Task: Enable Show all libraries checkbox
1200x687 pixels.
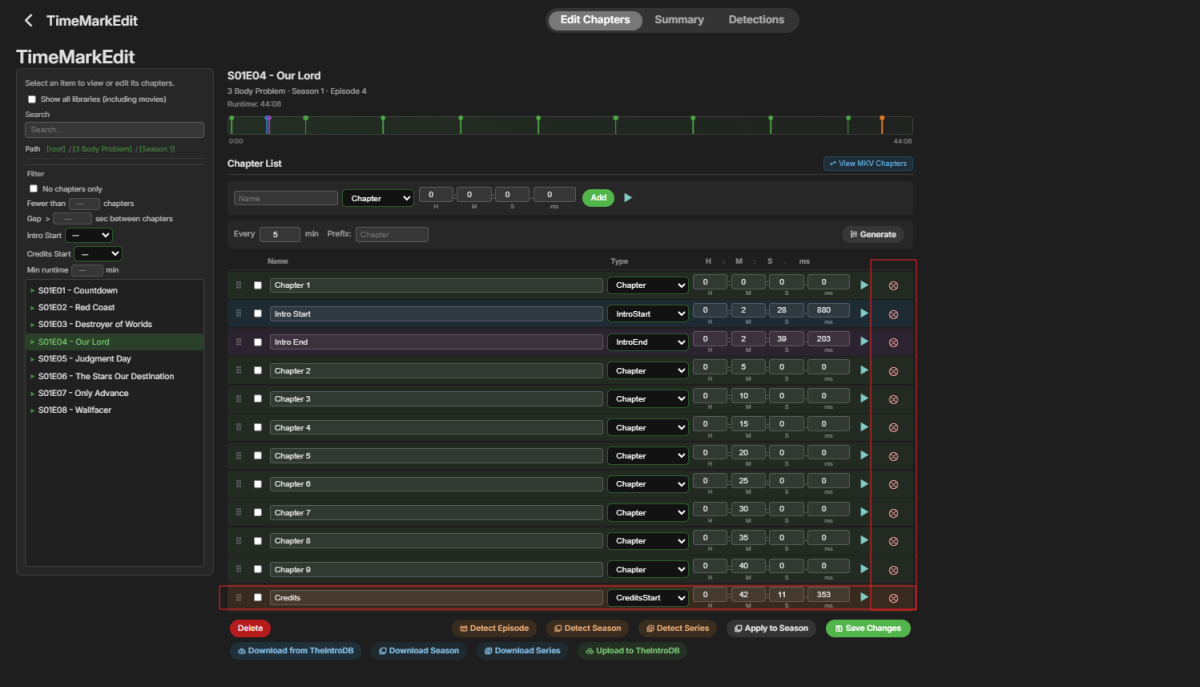Action: (32, 99)
